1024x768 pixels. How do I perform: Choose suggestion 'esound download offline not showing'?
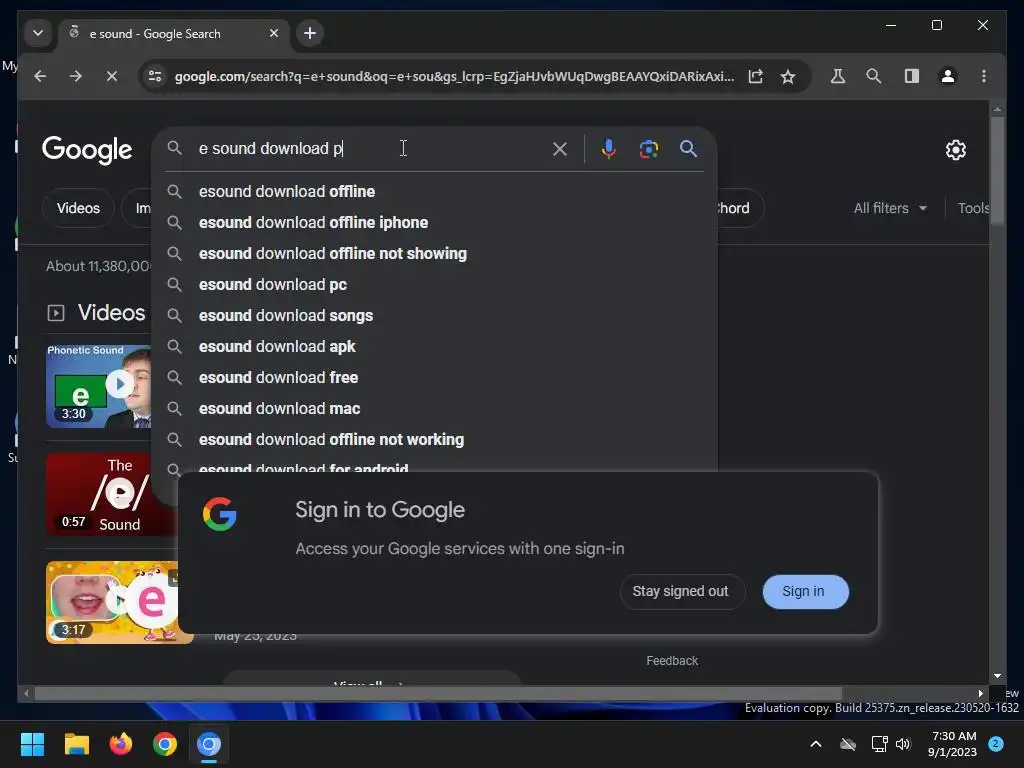[434, 253]
